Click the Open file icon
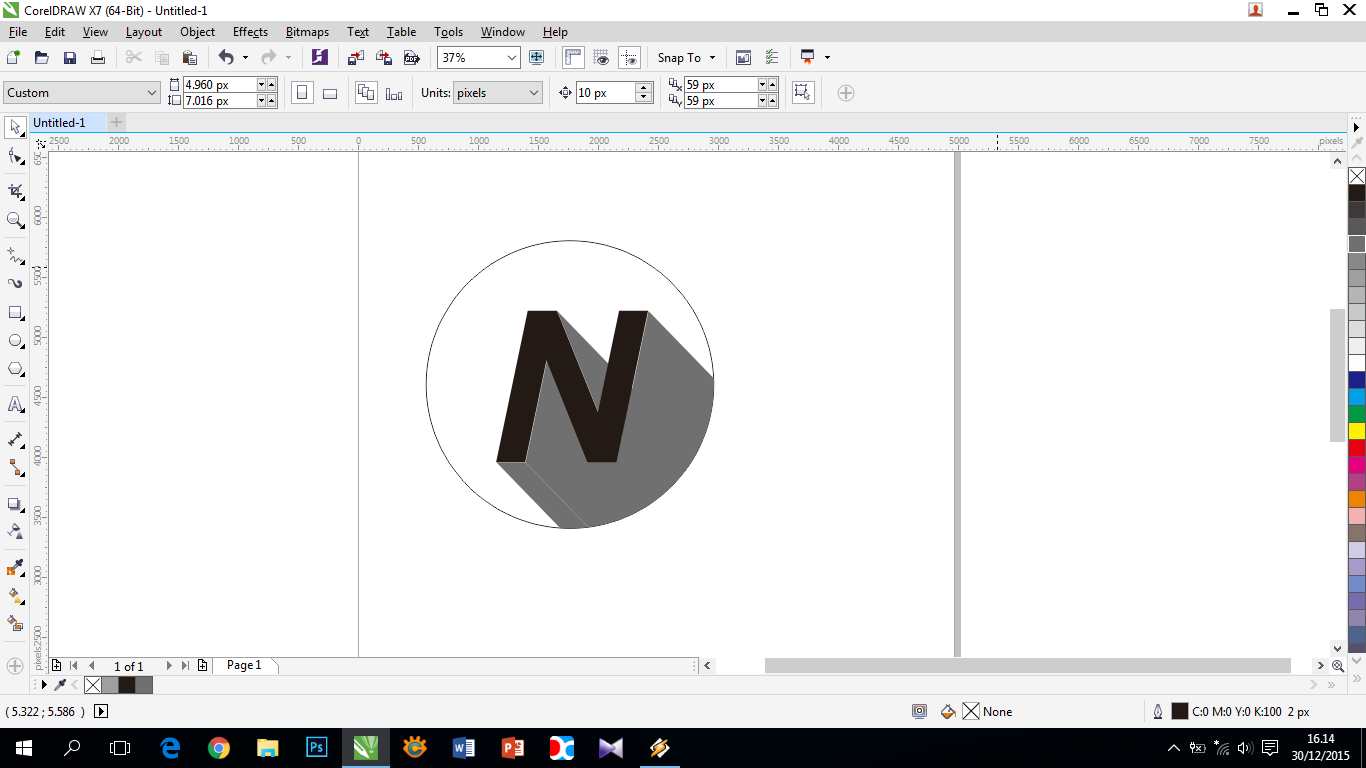This screenshot has height=768, width=1366. tap(42, 58)
